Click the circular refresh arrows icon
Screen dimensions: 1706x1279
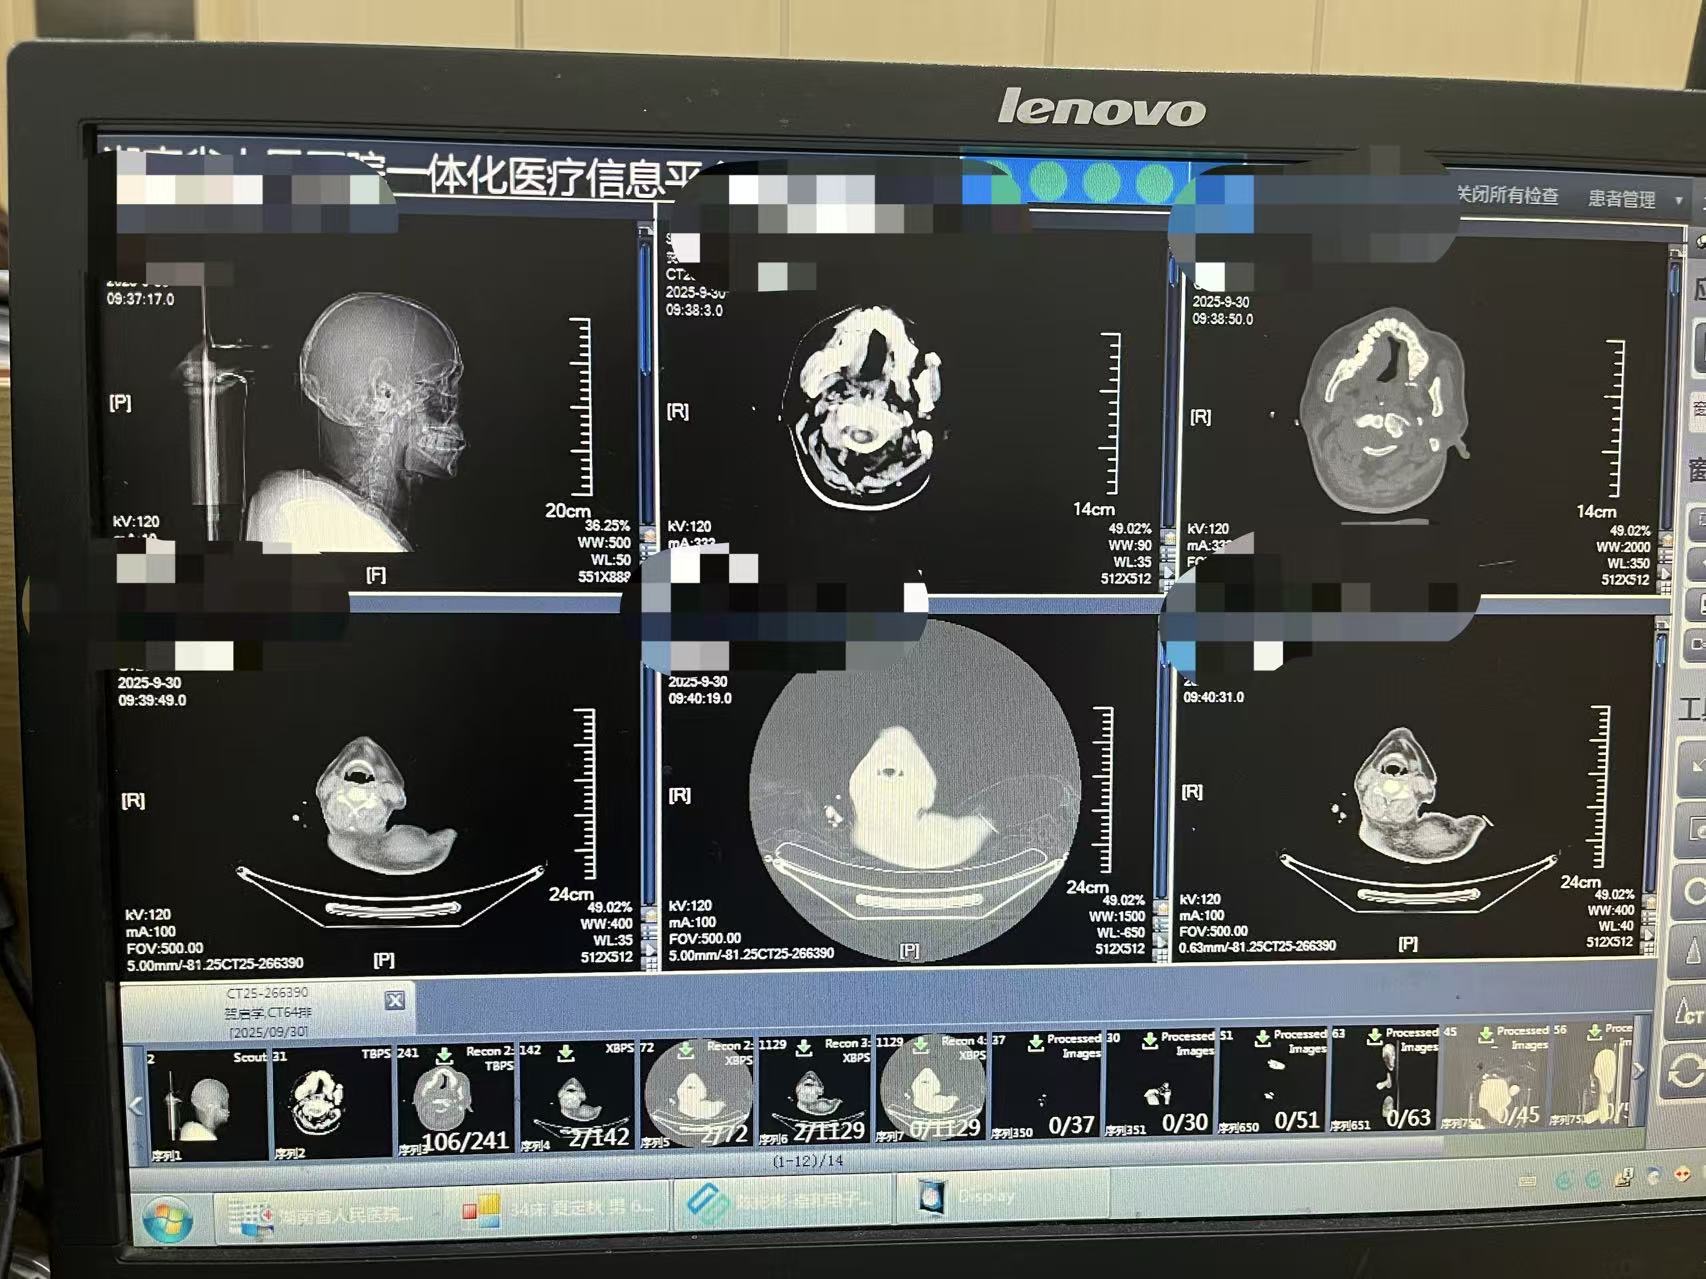click(x=1687, y=1070)
